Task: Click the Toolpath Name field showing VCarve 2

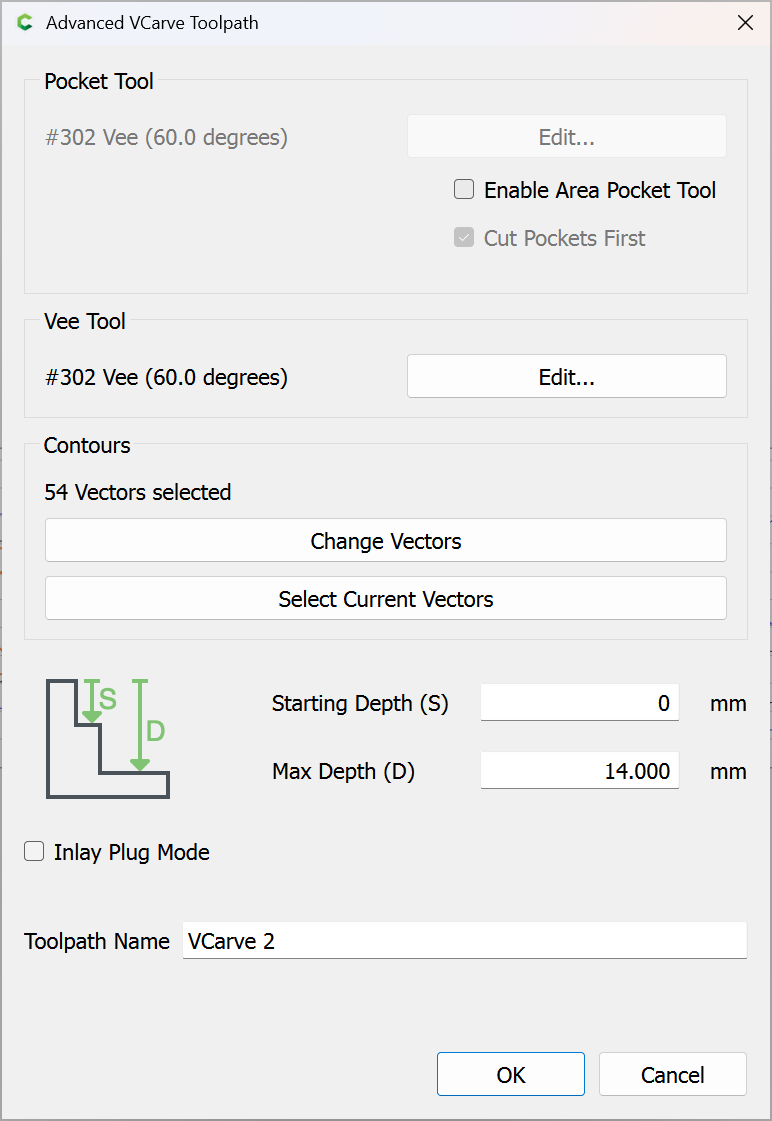Action: 465,940
